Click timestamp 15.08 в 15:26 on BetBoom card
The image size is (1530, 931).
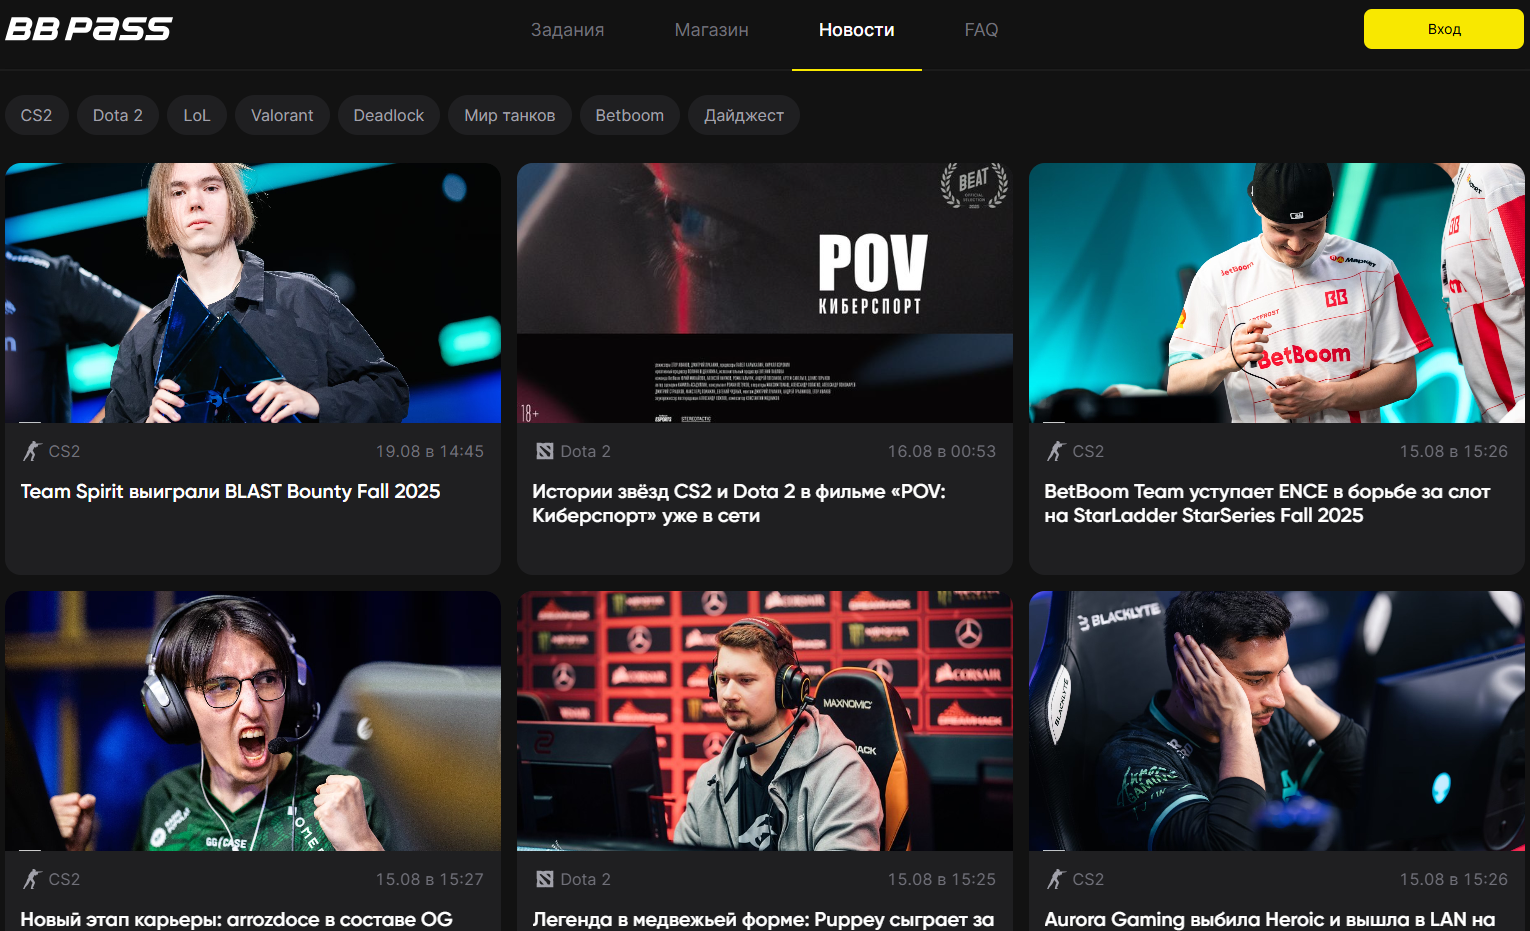coord(1454,452)
